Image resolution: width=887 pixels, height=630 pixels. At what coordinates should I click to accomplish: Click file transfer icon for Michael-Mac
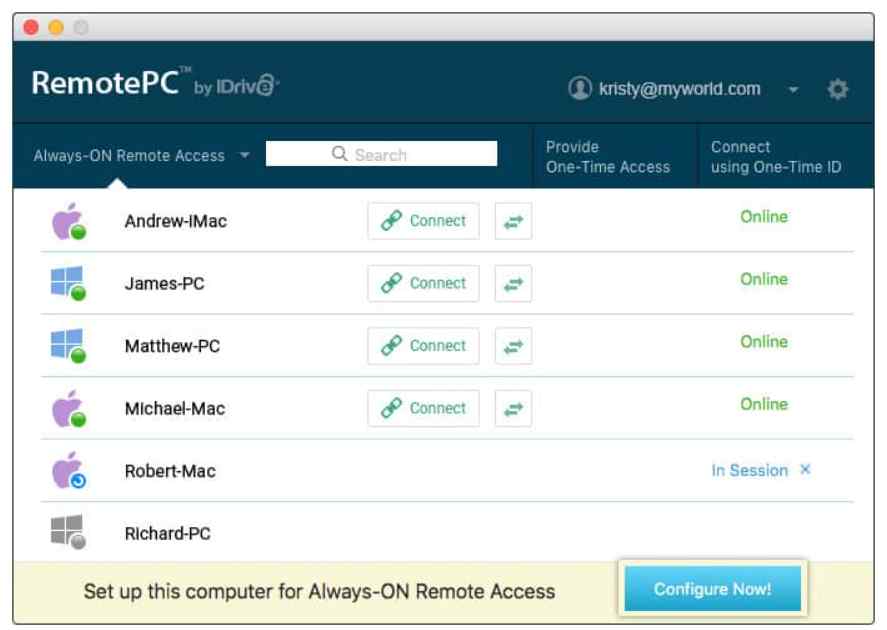[x=513, y=408]
